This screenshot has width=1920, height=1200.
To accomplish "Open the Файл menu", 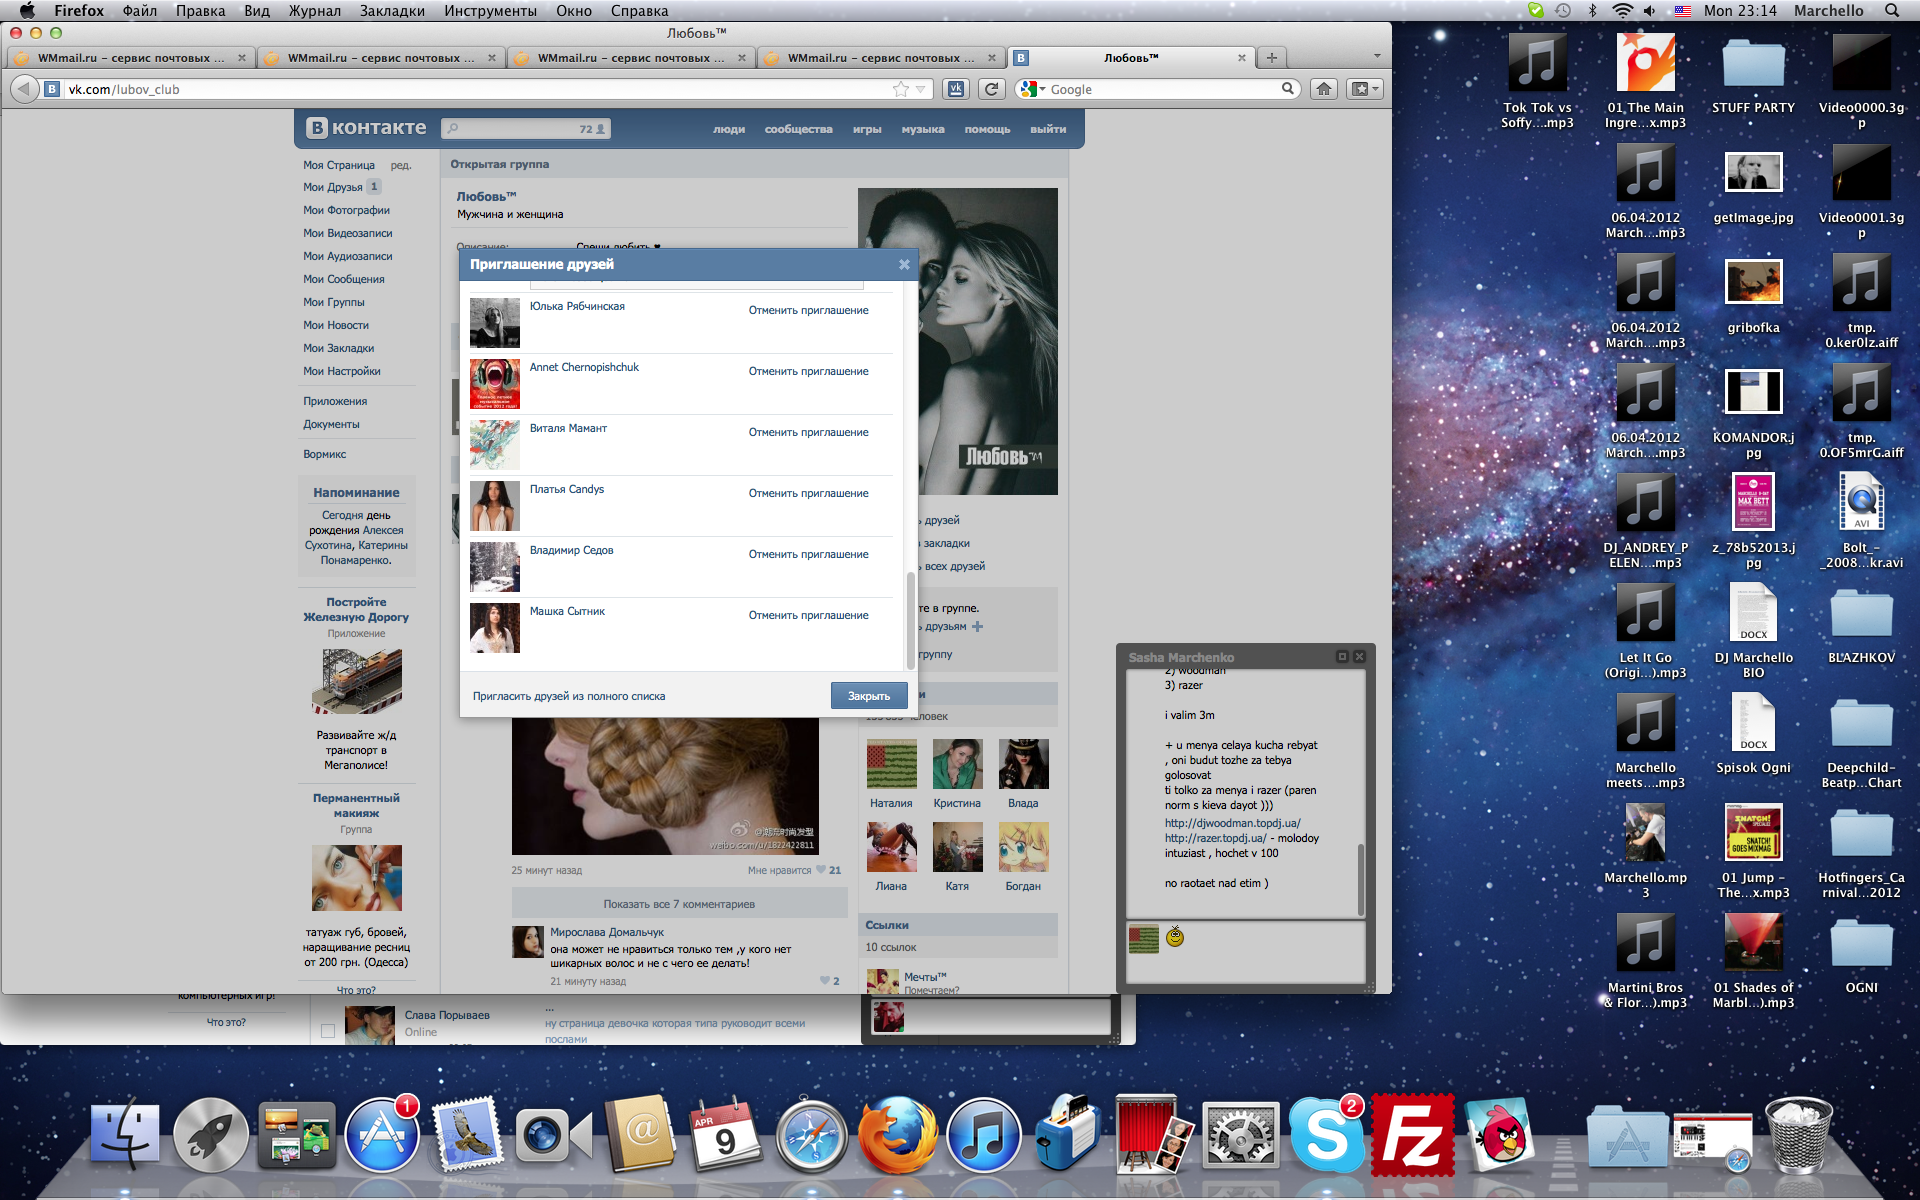I will tap(140, 10).
